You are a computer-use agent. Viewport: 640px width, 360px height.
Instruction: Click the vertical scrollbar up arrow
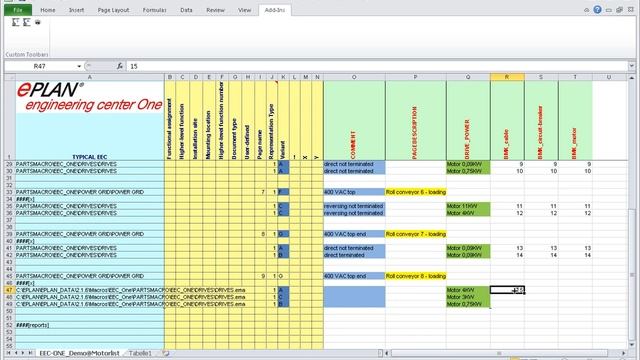(x=631, y=78)
